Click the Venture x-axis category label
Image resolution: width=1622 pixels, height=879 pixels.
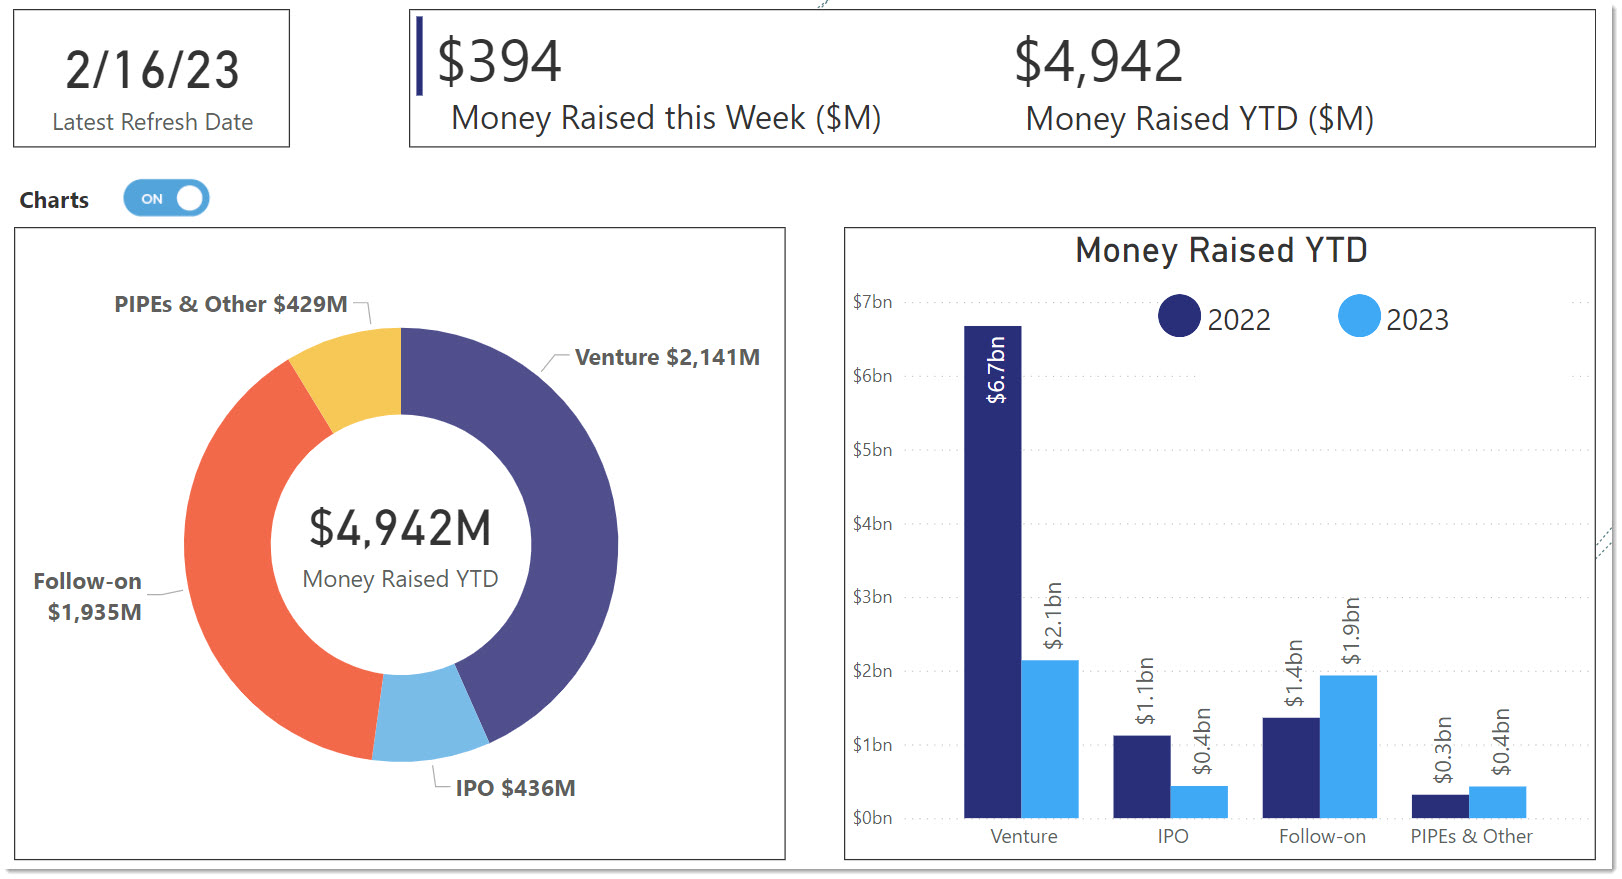1023,836
